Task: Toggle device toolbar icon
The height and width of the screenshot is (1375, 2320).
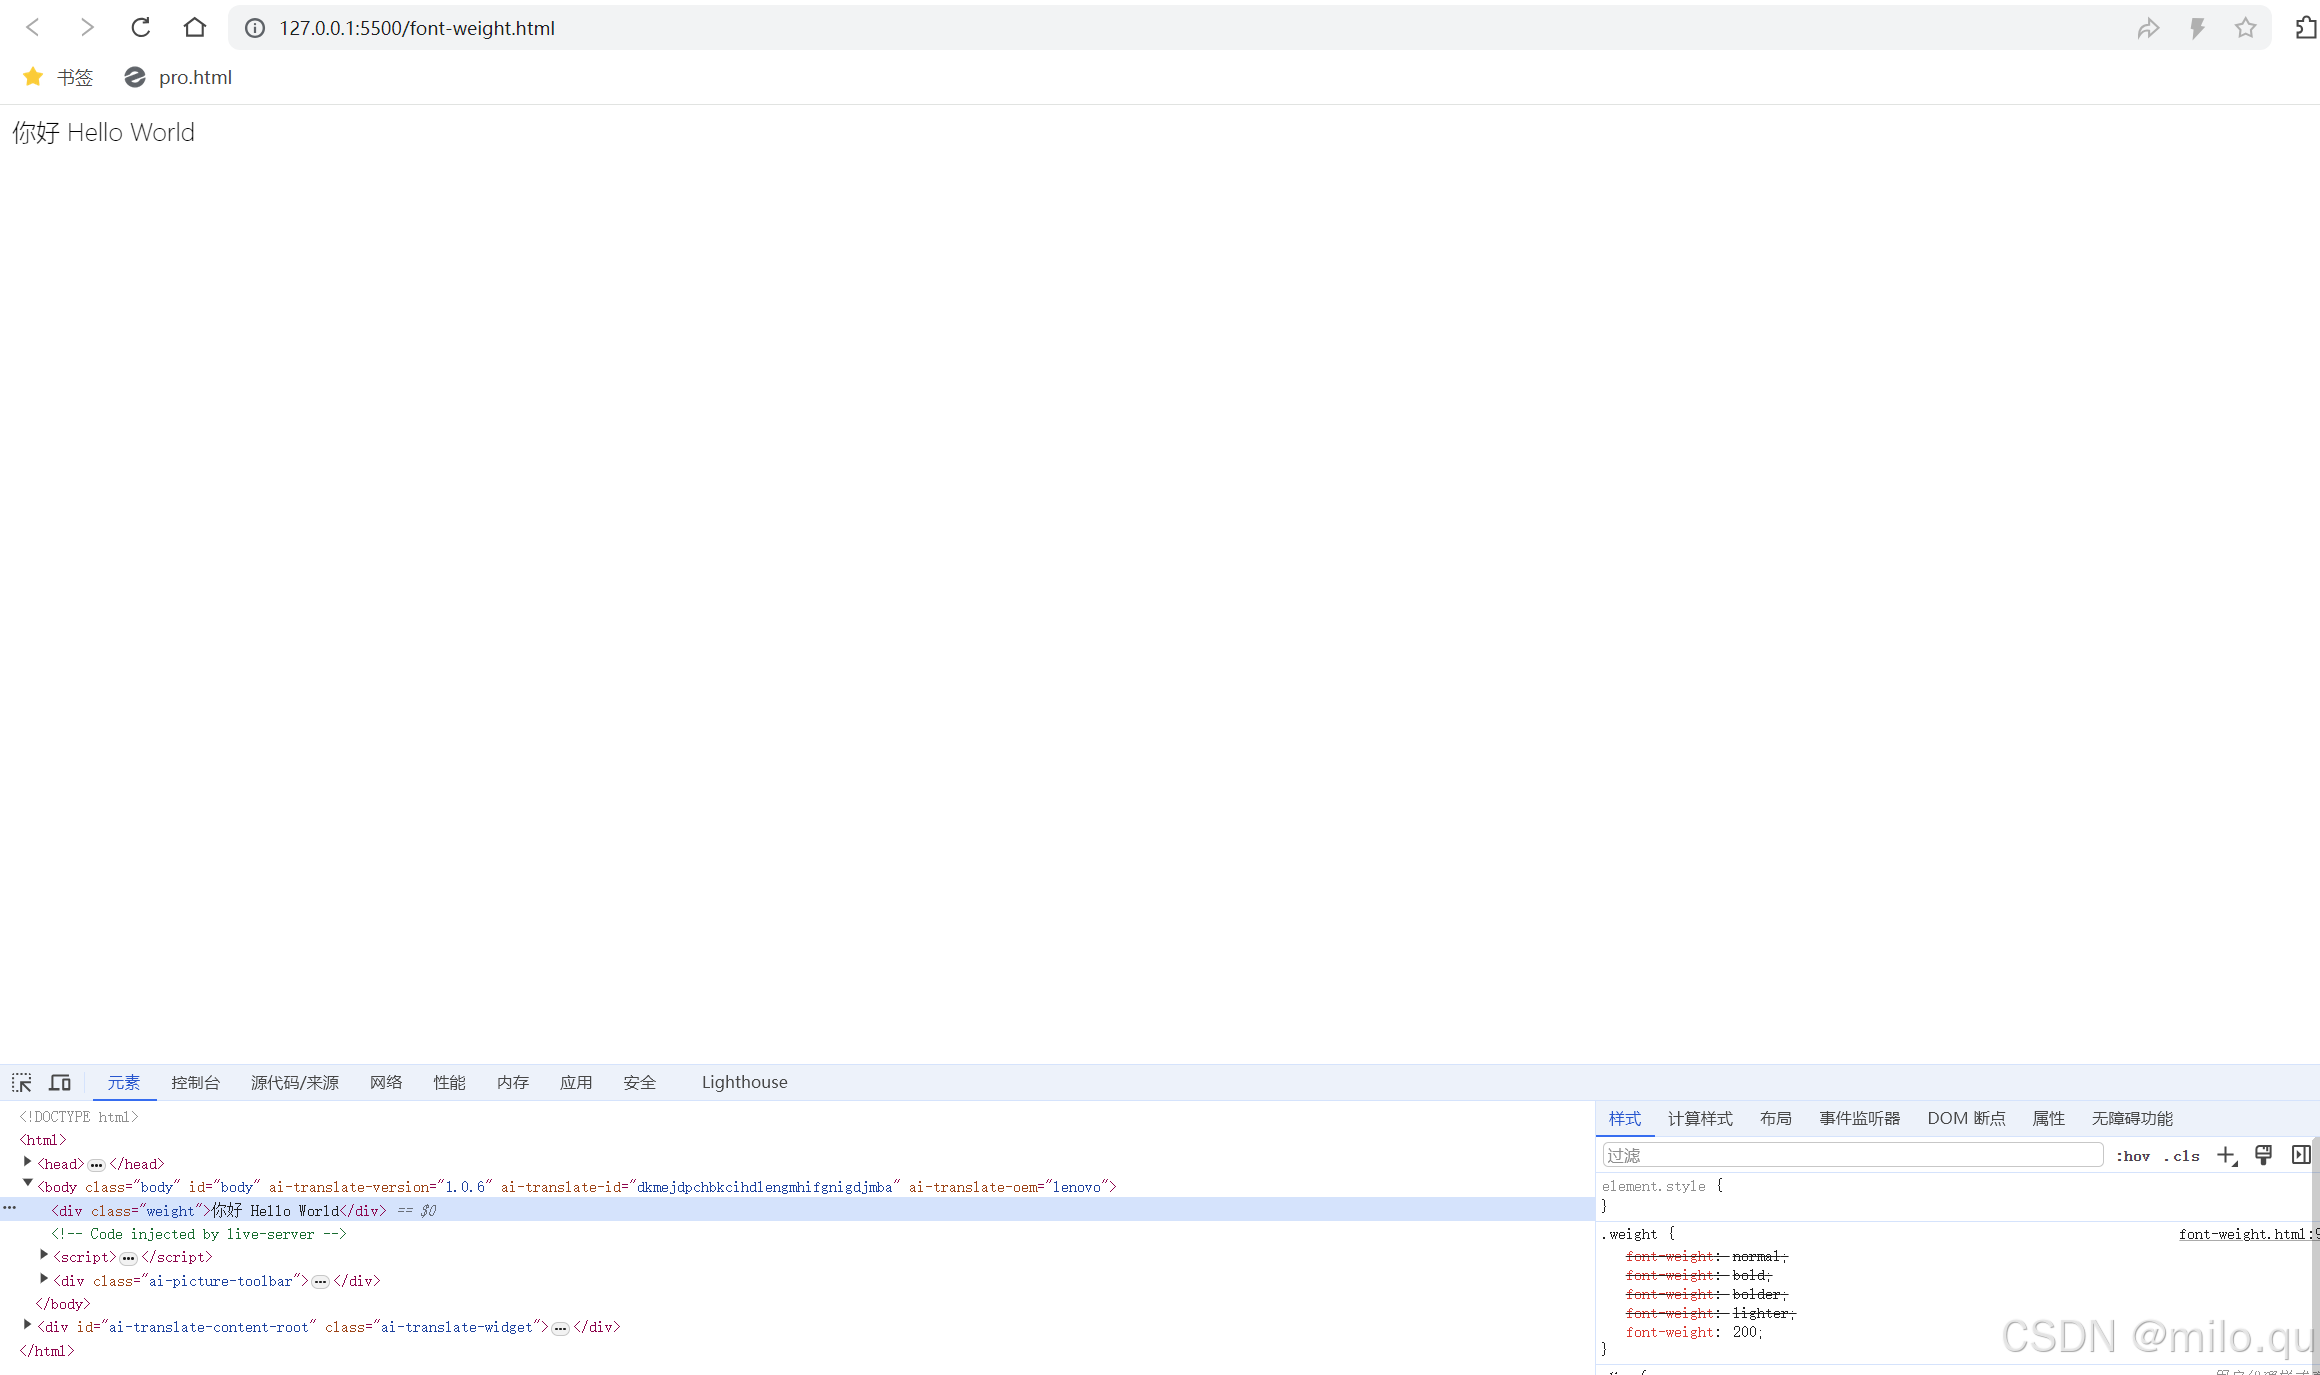Action: (x=60, y=1082)
